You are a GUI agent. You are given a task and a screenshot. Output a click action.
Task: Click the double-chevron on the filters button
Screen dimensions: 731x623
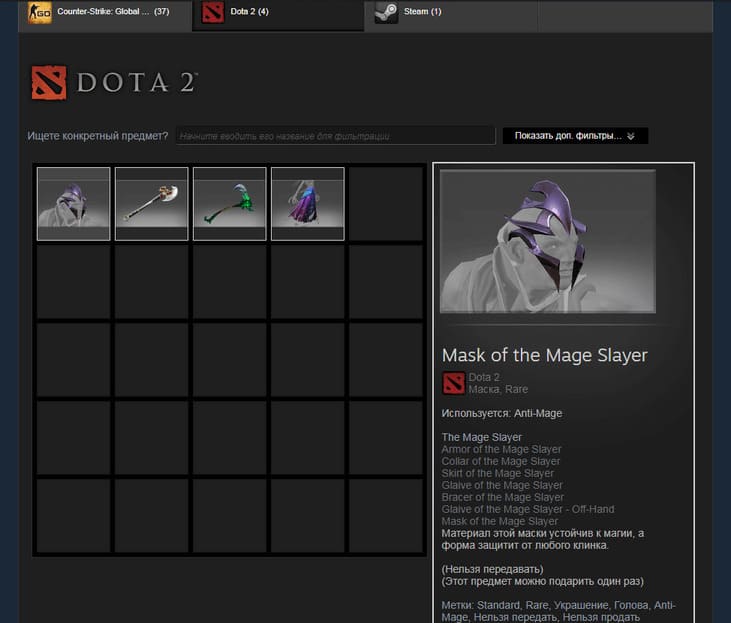[x=631, y=136]
